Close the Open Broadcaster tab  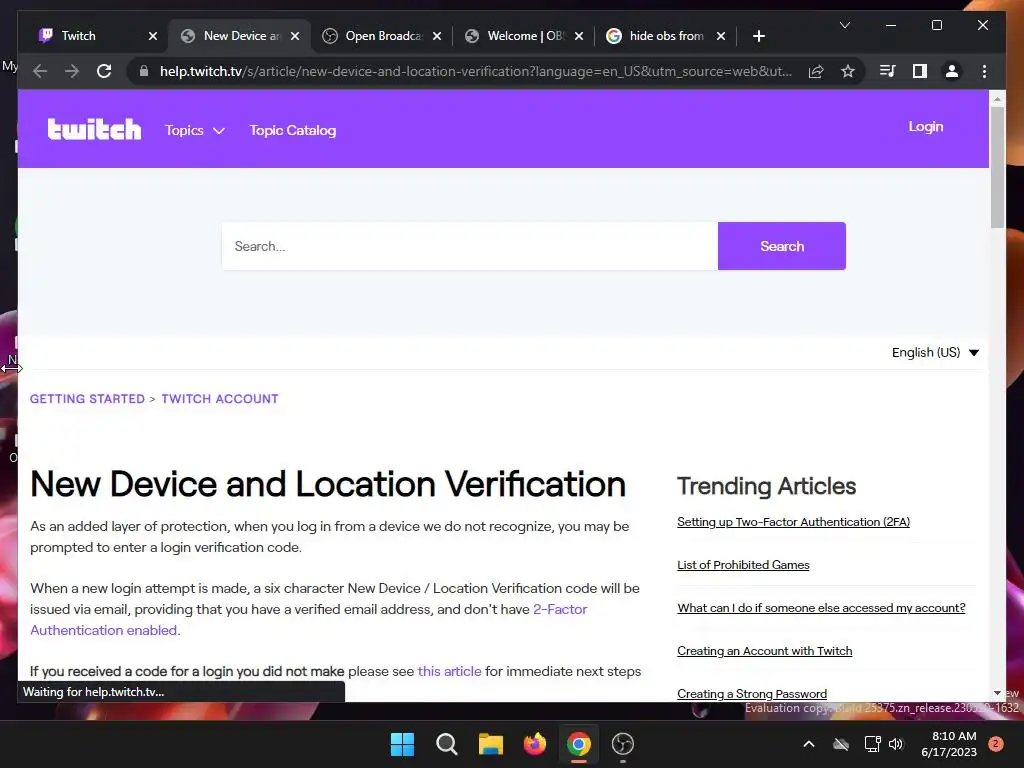(x=437, y=36)
